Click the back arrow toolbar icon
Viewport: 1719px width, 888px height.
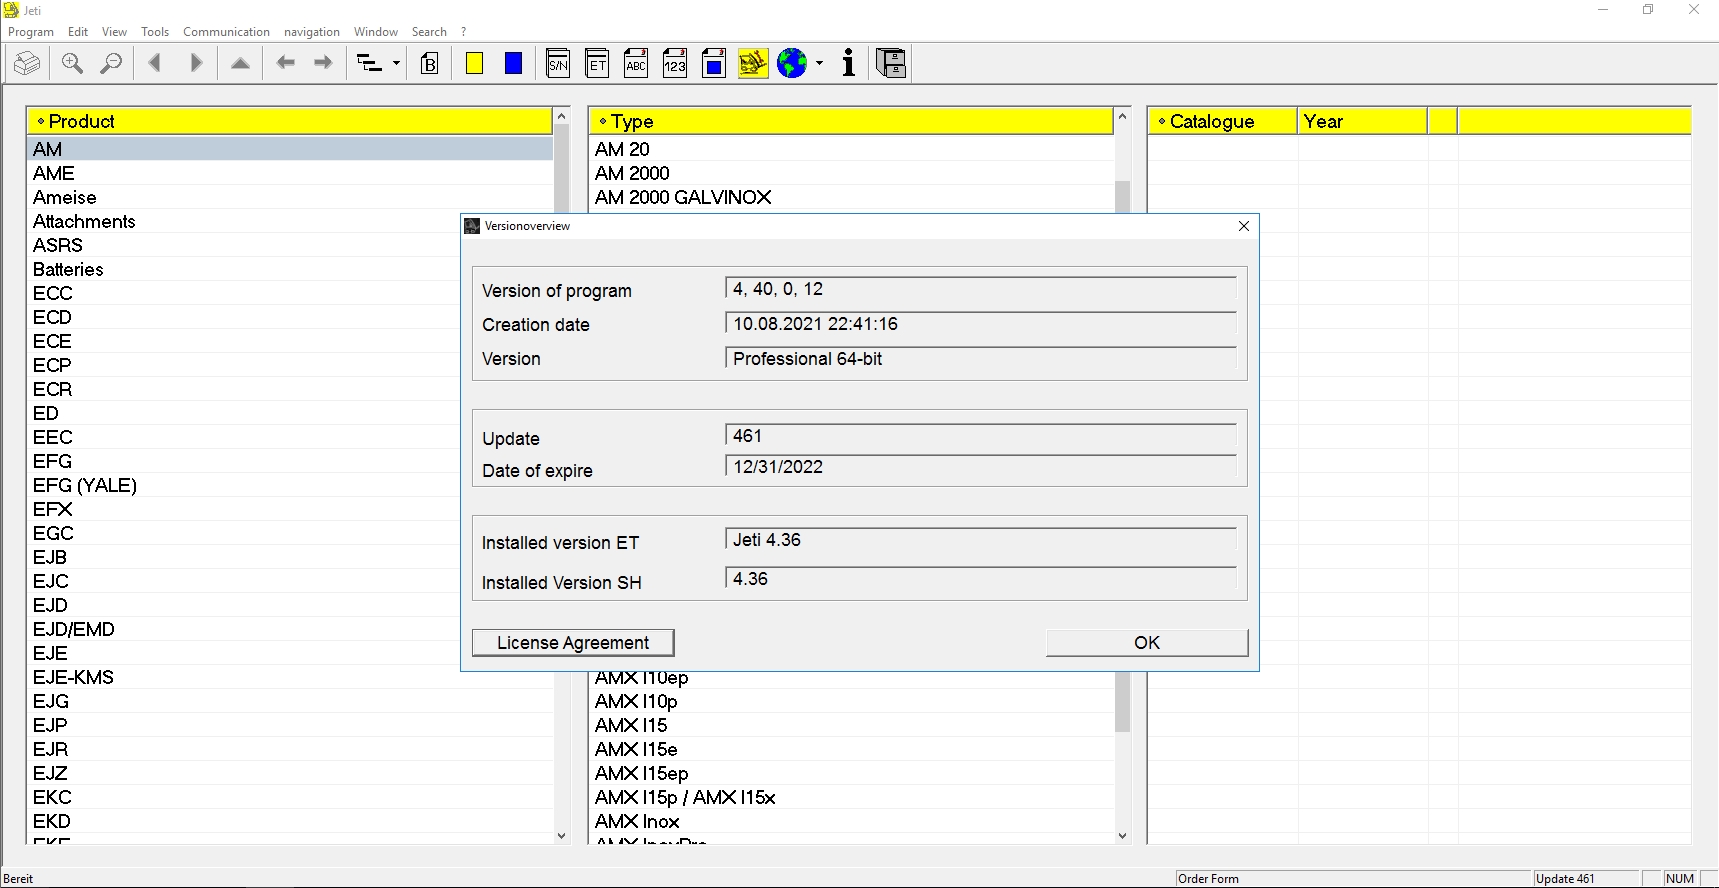[x=286, y=64]
